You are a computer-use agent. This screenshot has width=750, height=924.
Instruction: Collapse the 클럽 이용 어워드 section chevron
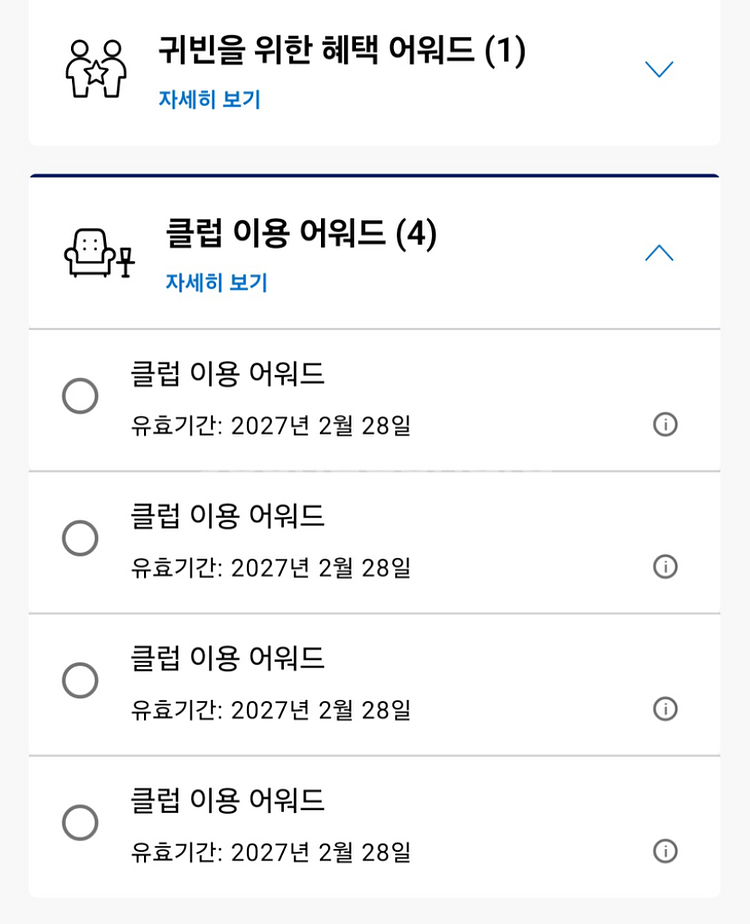[659, 253]
